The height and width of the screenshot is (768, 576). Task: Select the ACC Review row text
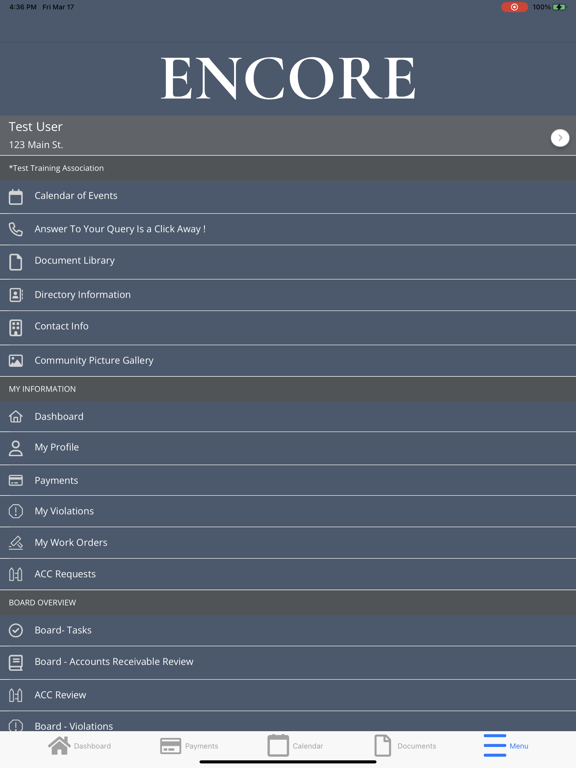[60, 695]
